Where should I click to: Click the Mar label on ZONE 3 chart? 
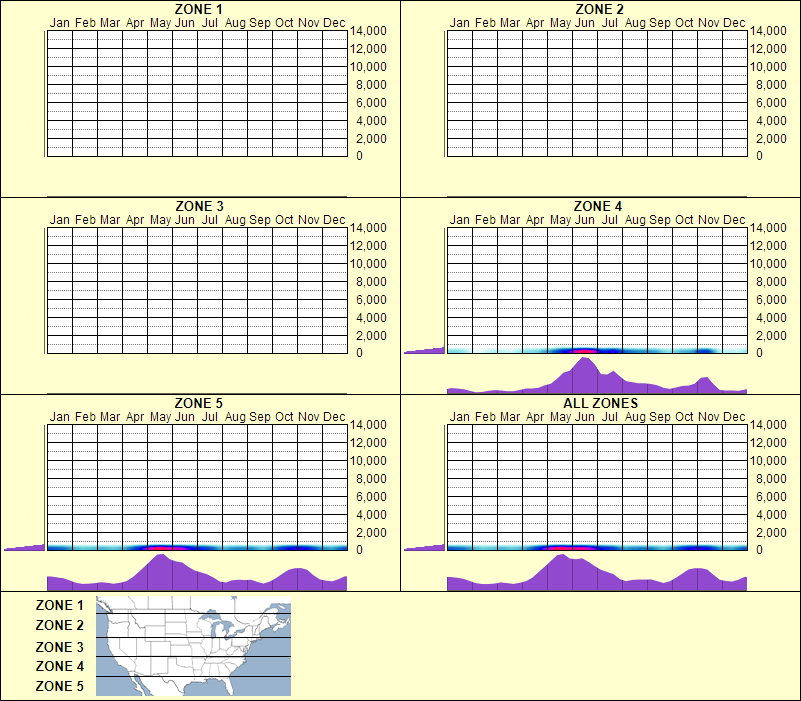(110, 220)
